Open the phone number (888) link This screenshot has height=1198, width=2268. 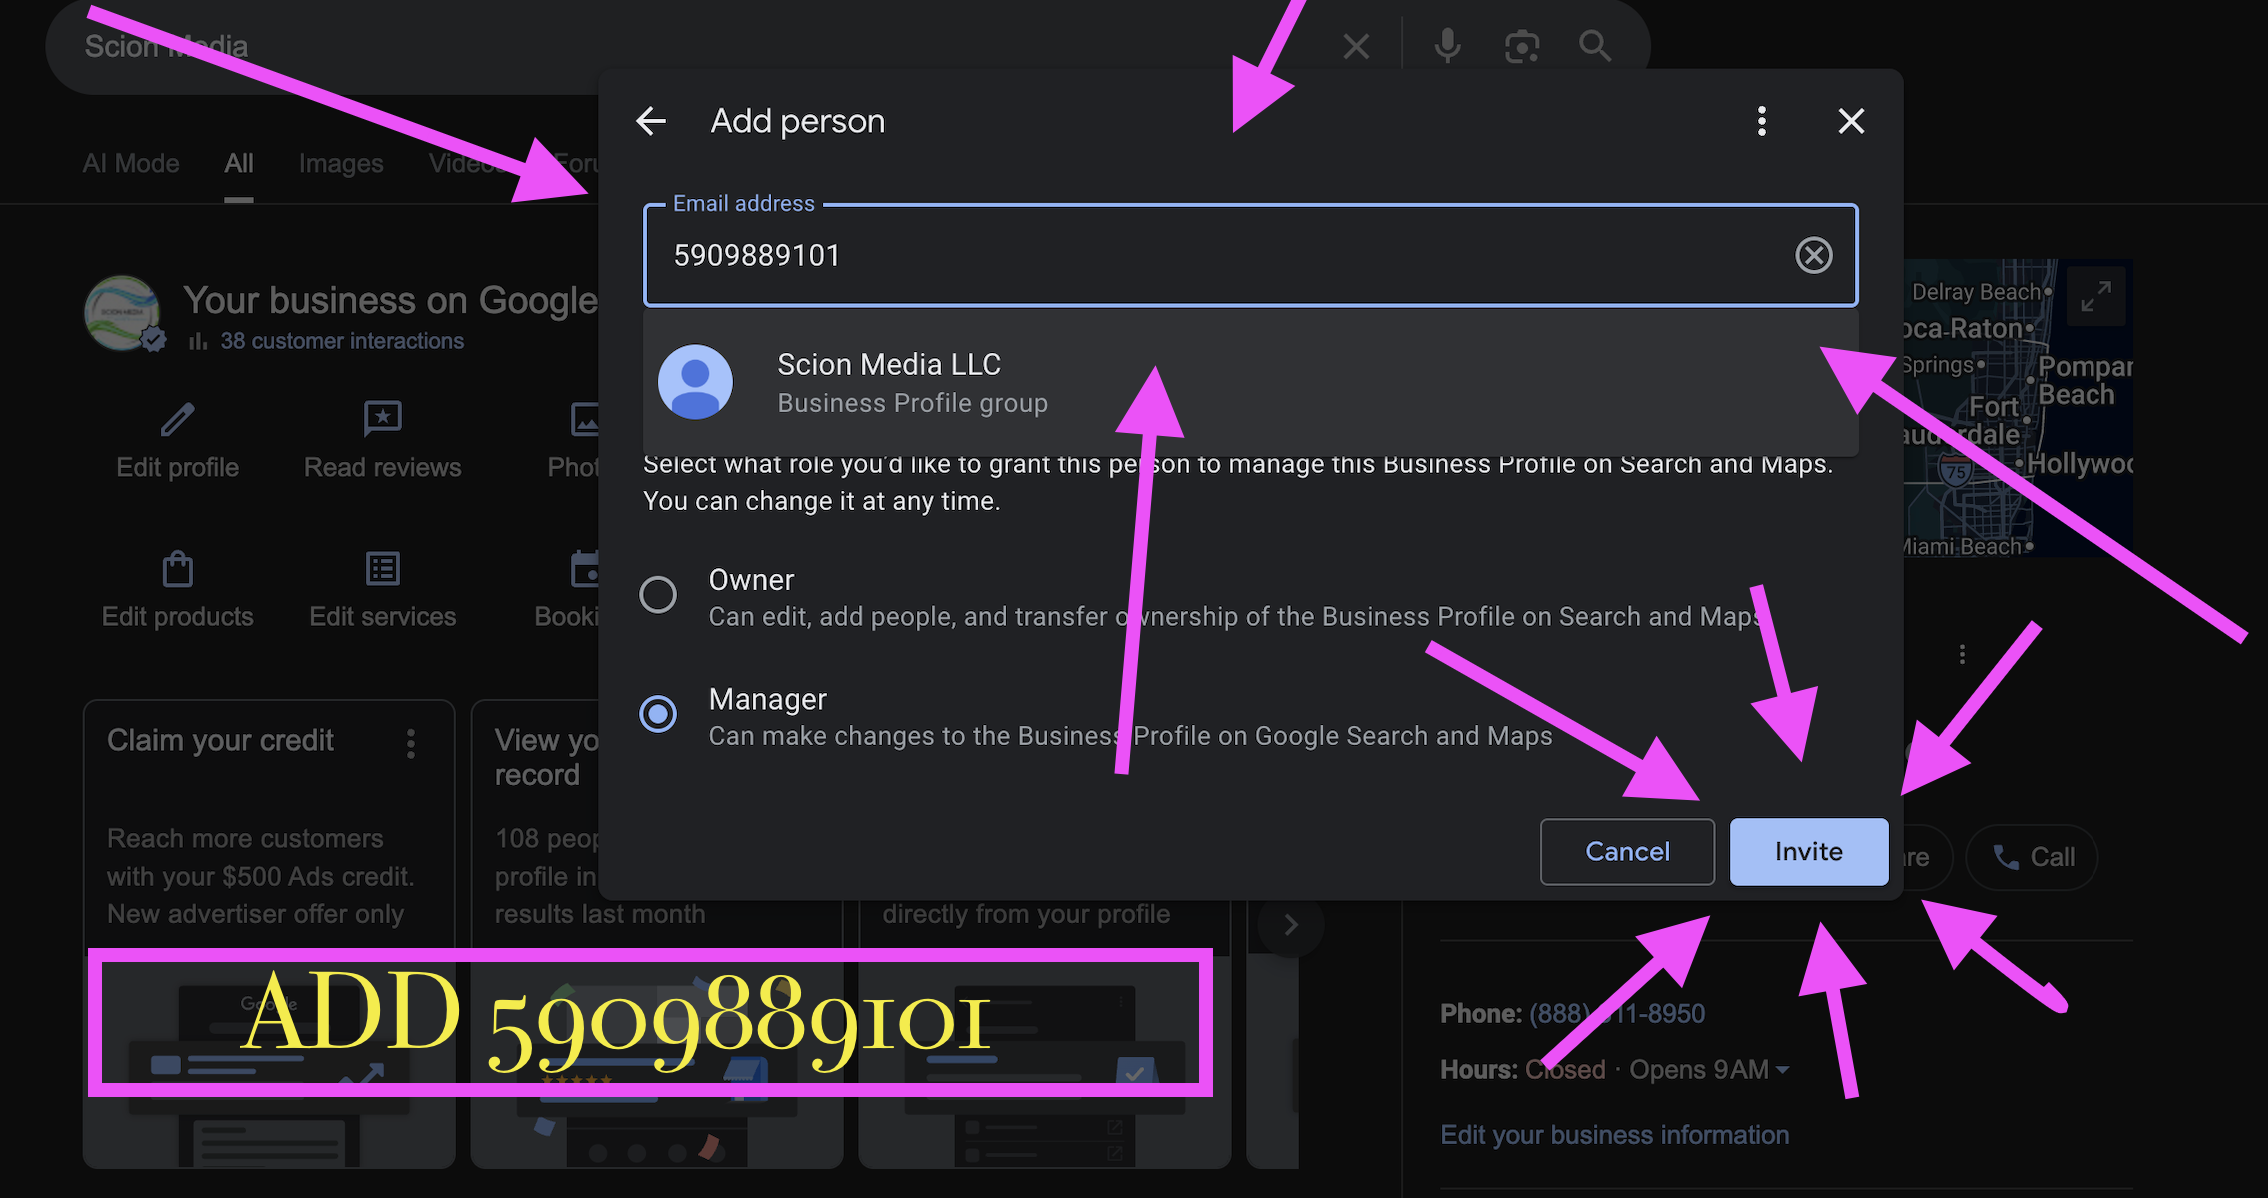pos(1617,1014)
